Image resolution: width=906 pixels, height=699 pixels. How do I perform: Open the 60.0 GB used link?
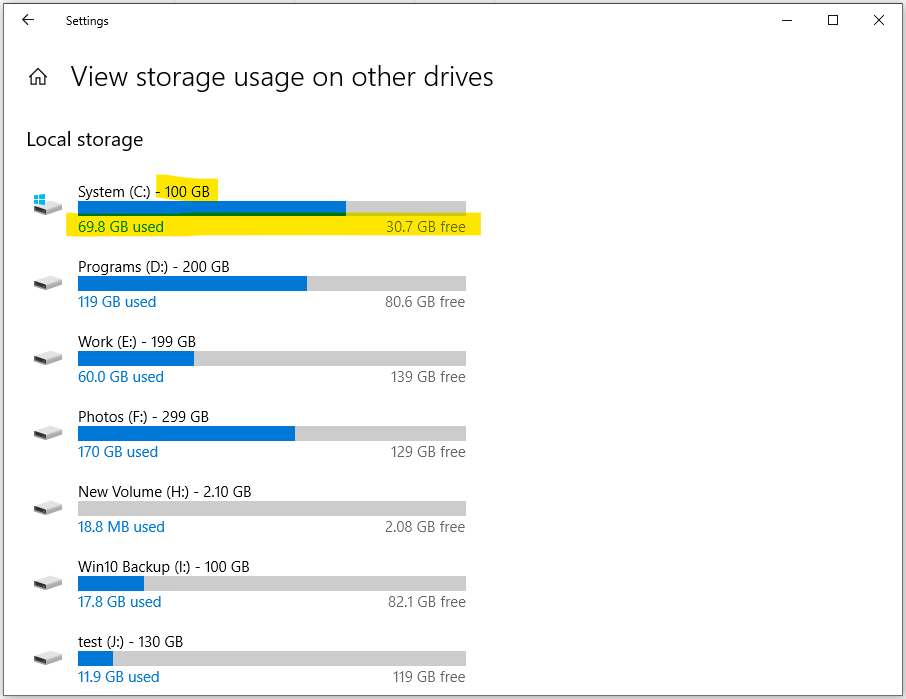tap(120, 377)
